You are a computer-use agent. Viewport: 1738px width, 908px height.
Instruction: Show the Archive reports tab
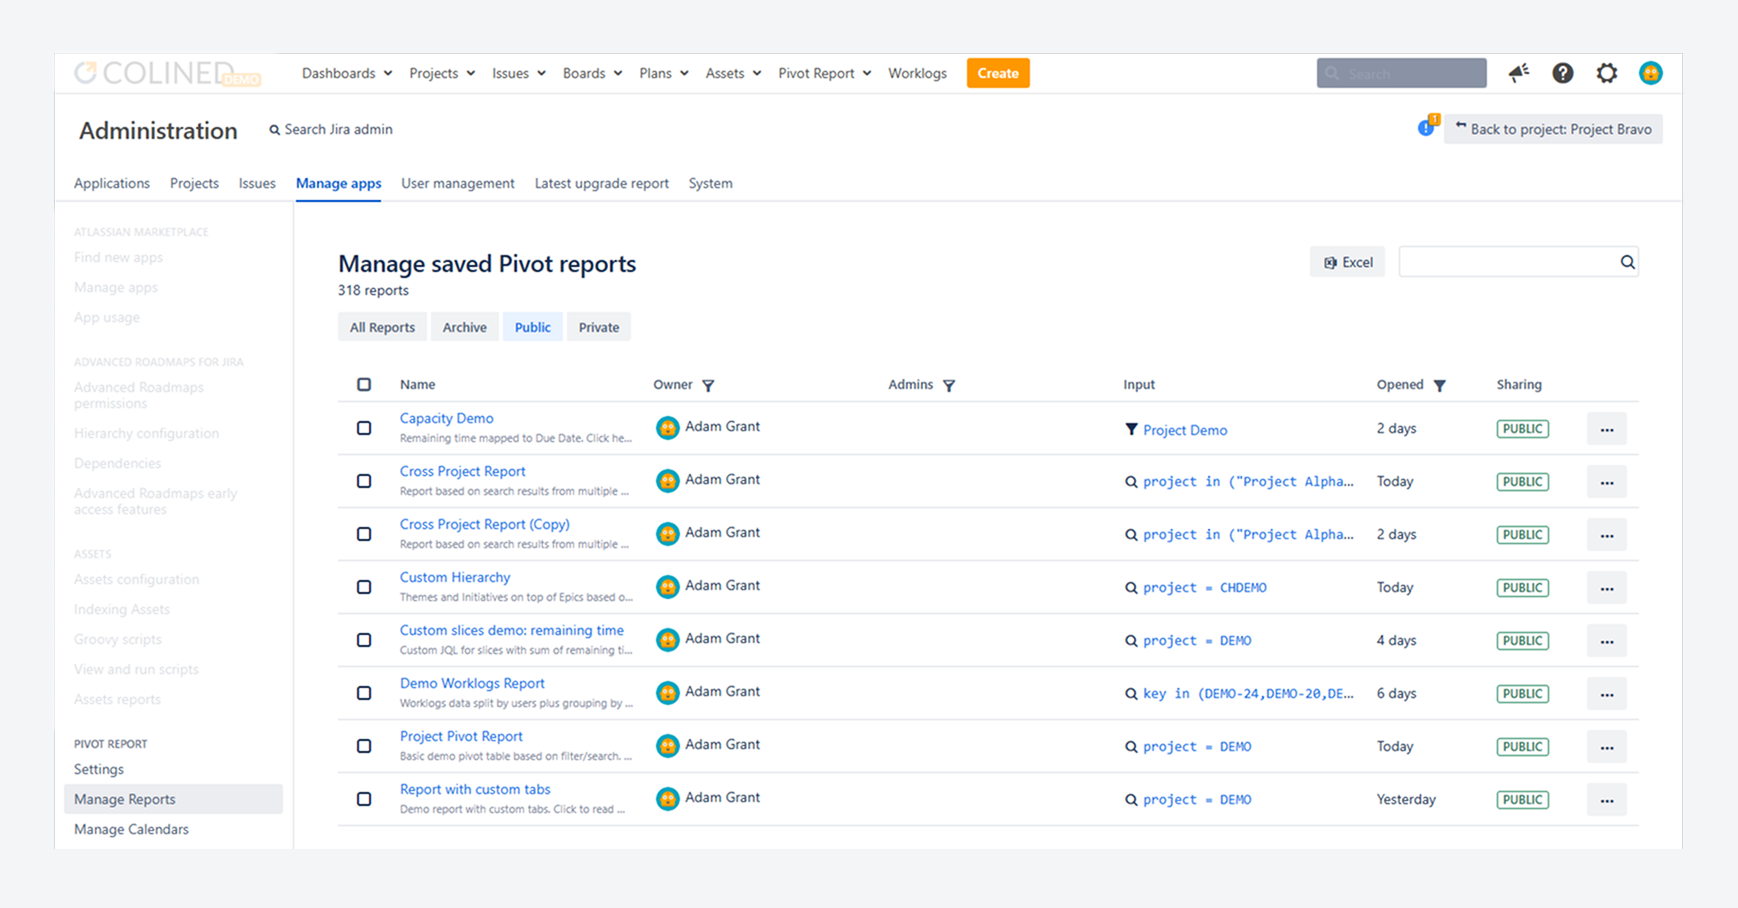point(465,327)
